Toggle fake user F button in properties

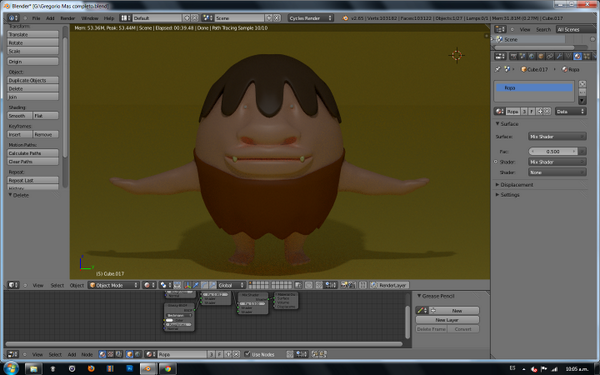(x=532, y=111)
